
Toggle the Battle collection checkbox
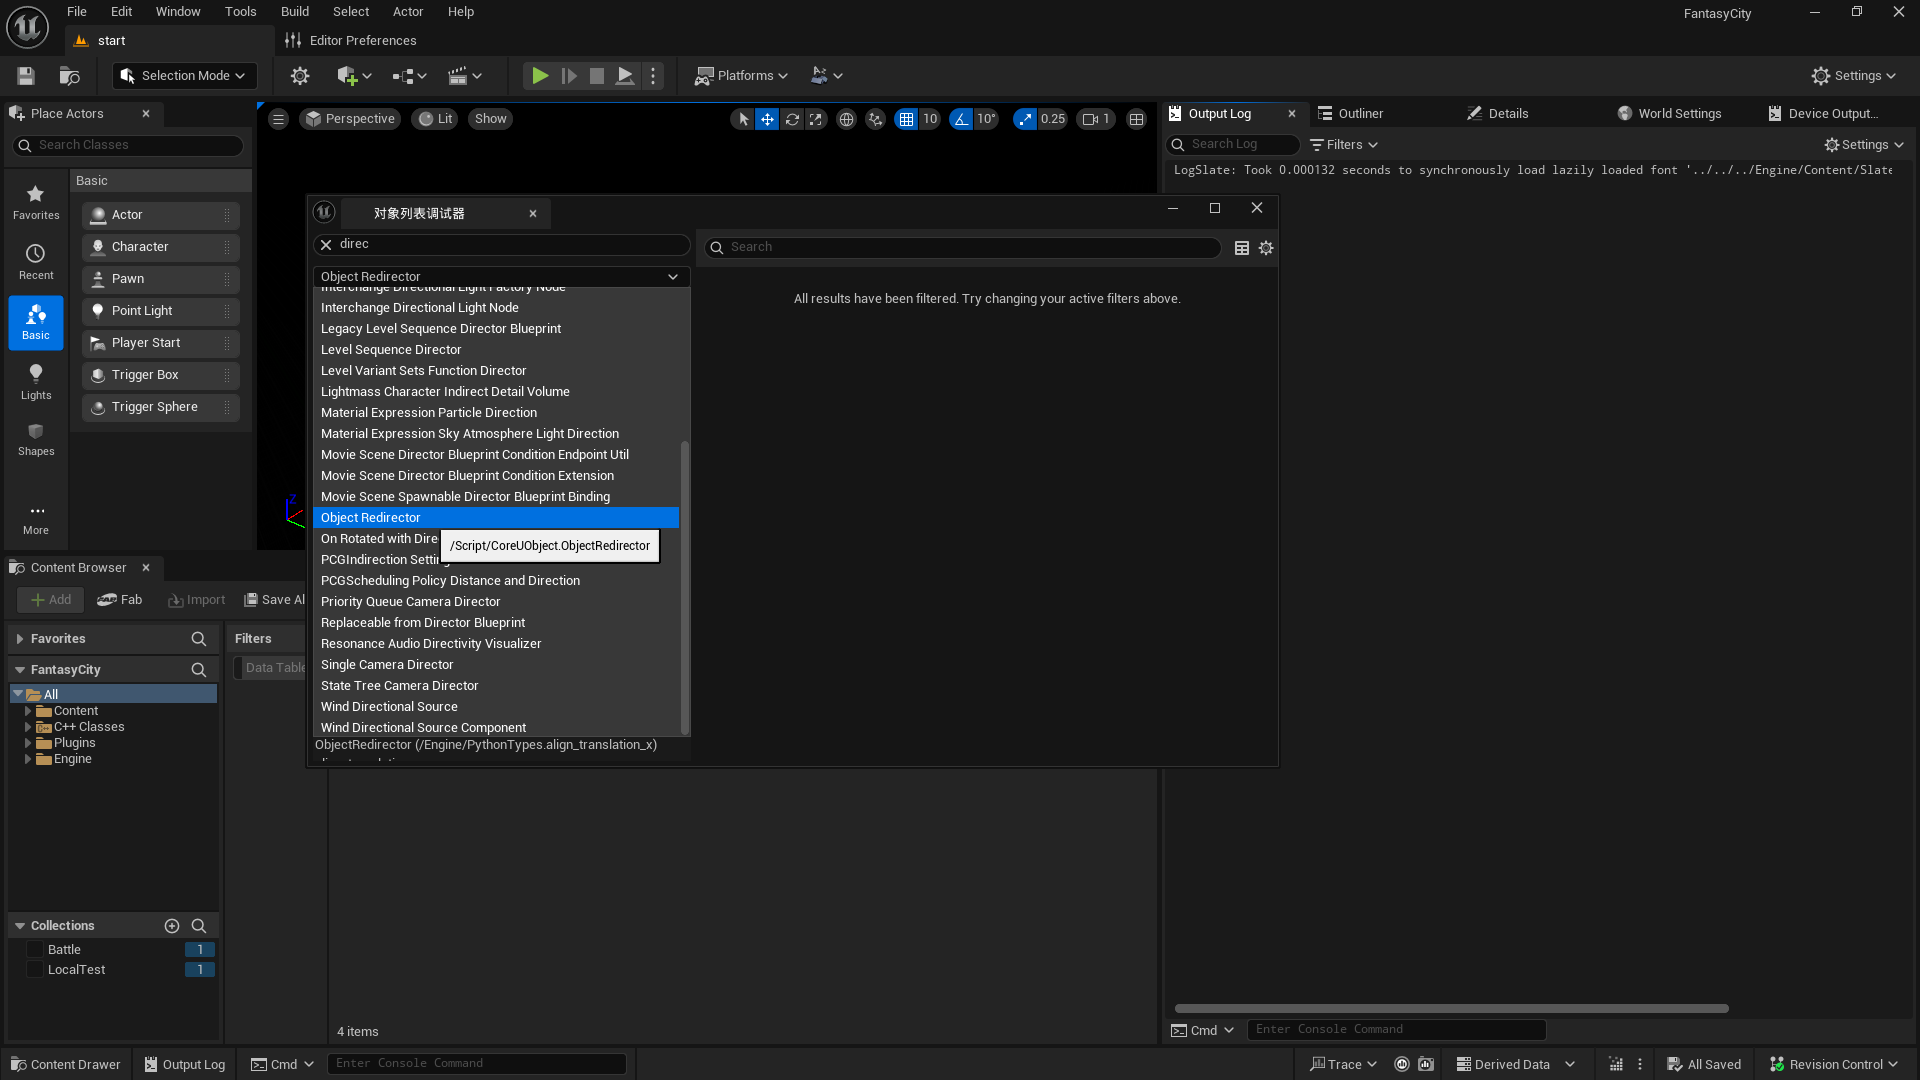click(x=35, y=950)
